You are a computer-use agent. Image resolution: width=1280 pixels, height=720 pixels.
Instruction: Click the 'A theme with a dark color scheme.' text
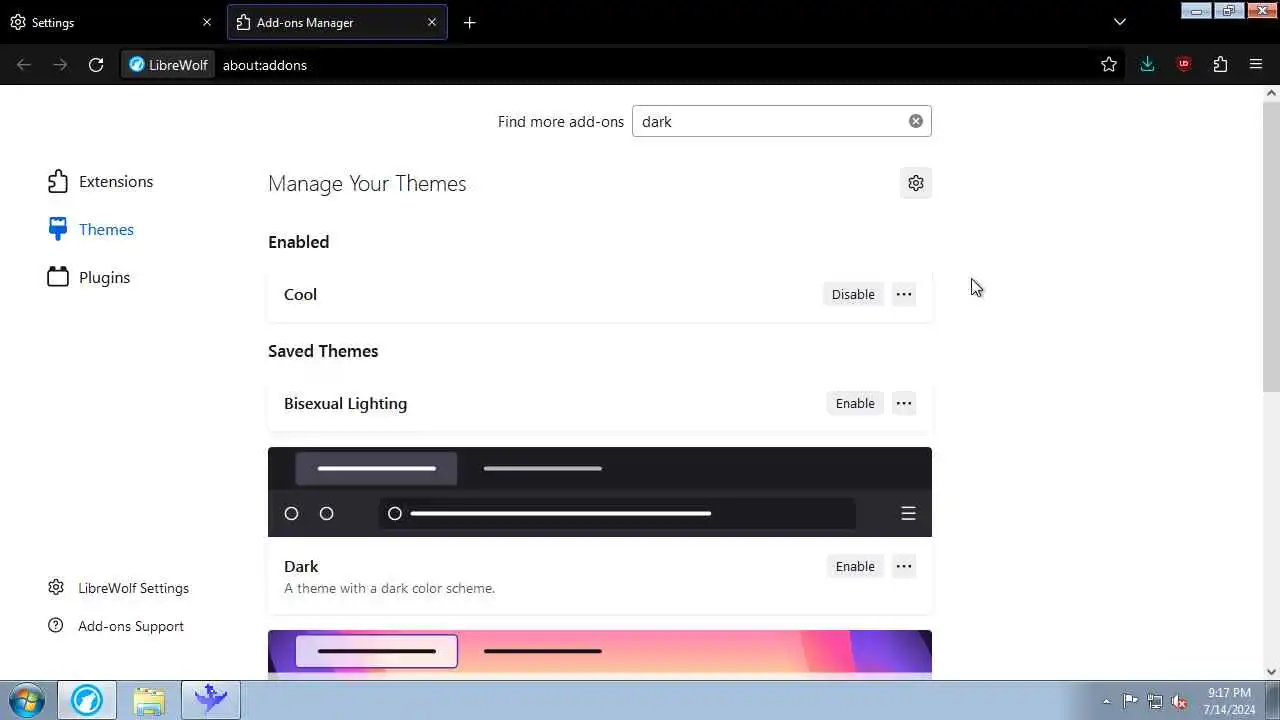[x=389, y=588]
